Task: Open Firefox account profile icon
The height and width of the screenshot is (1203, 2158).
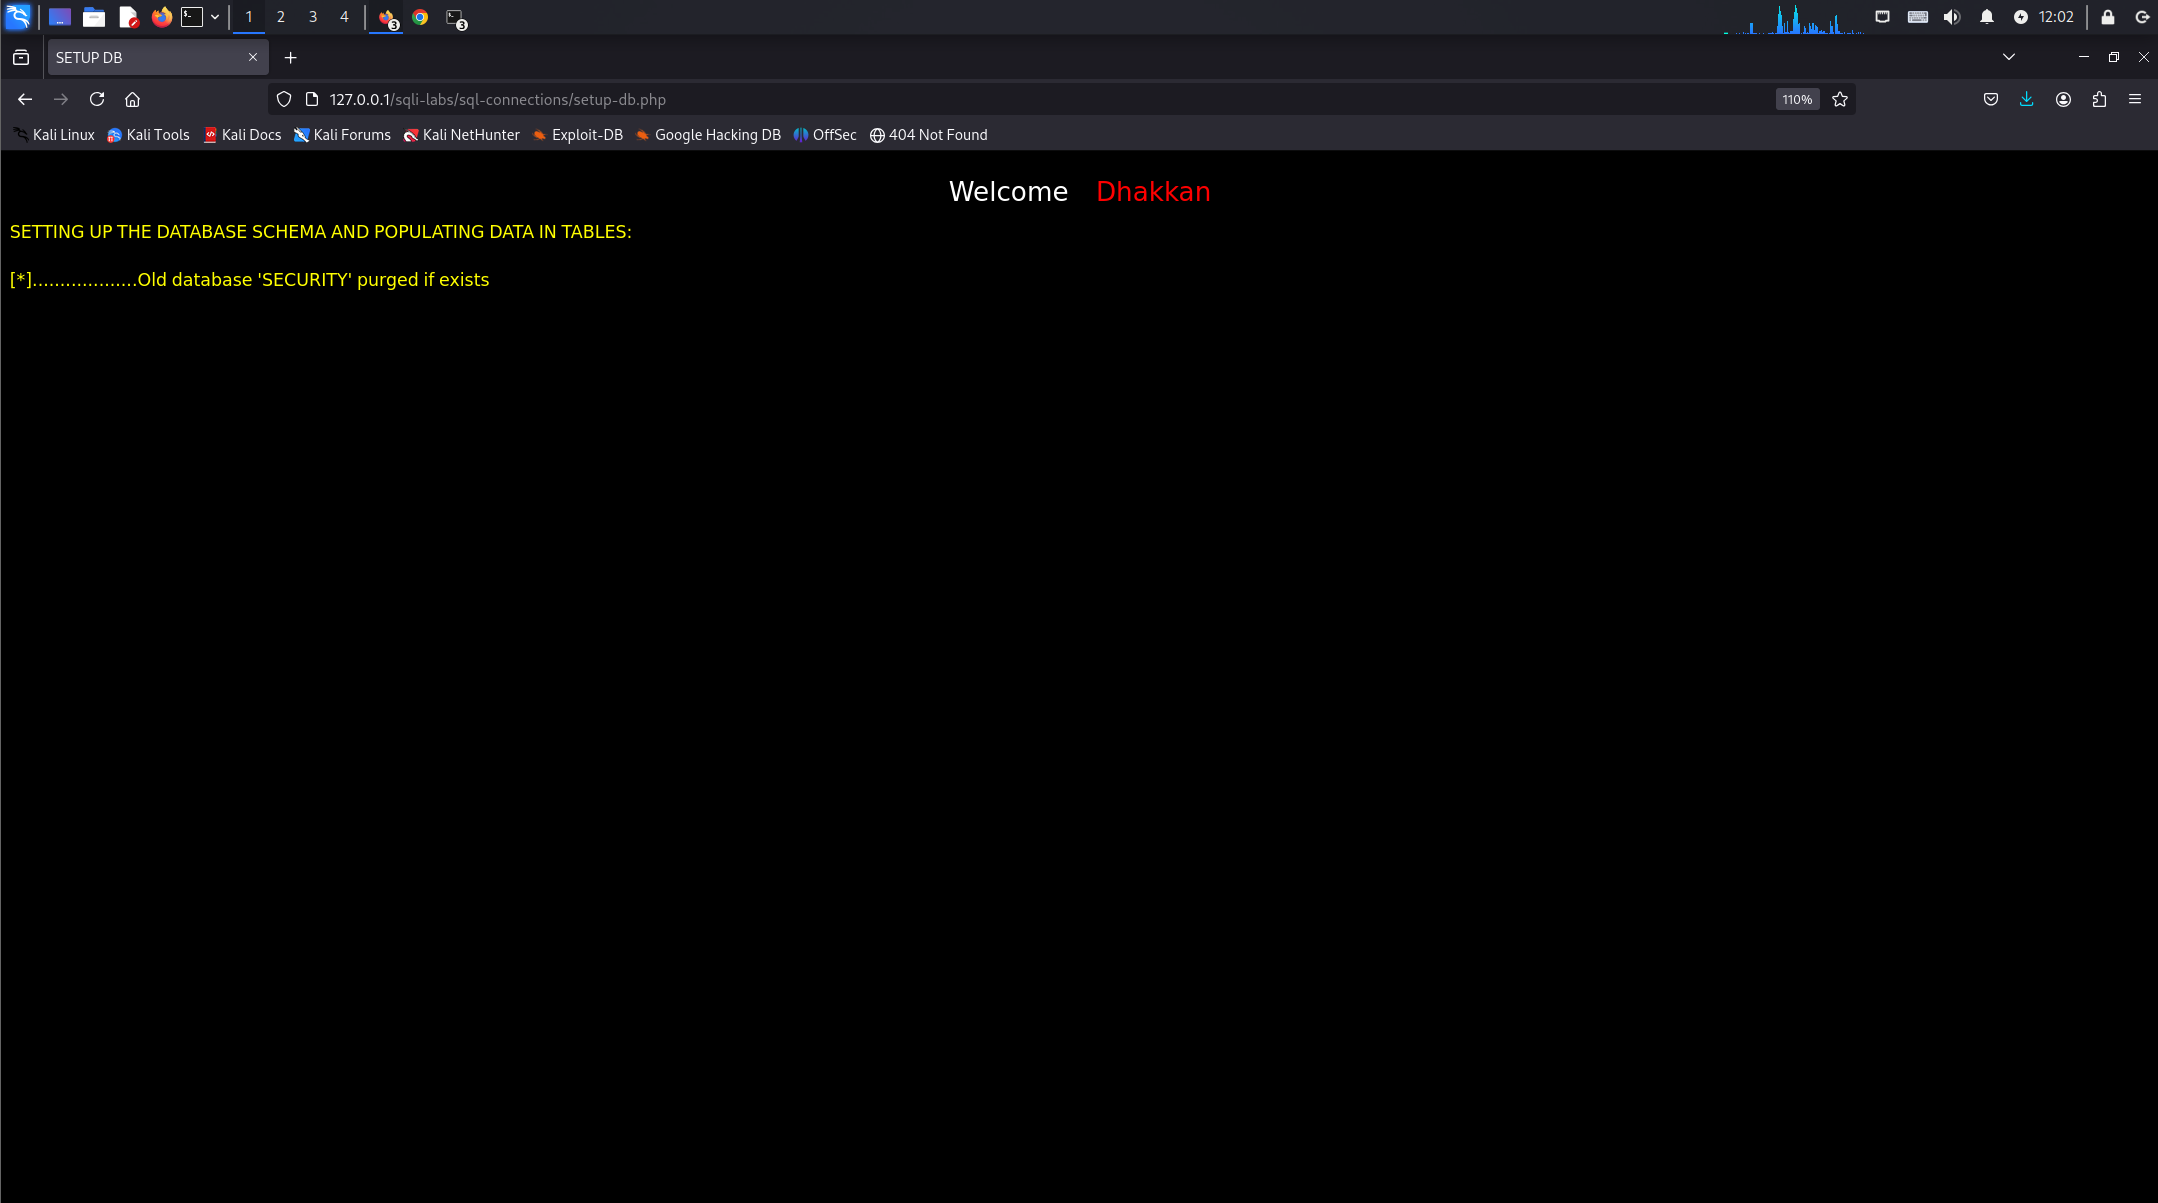Action: [2063, 99]
